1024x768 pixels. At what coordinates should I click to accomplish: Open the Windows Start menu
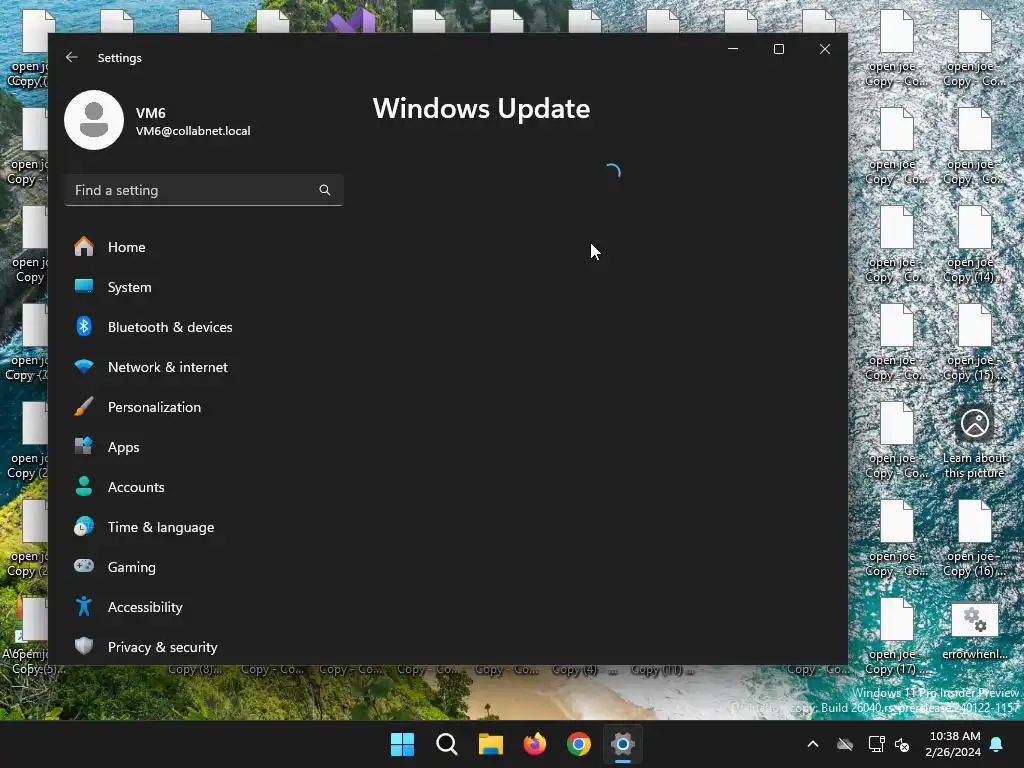pos(402,744)
